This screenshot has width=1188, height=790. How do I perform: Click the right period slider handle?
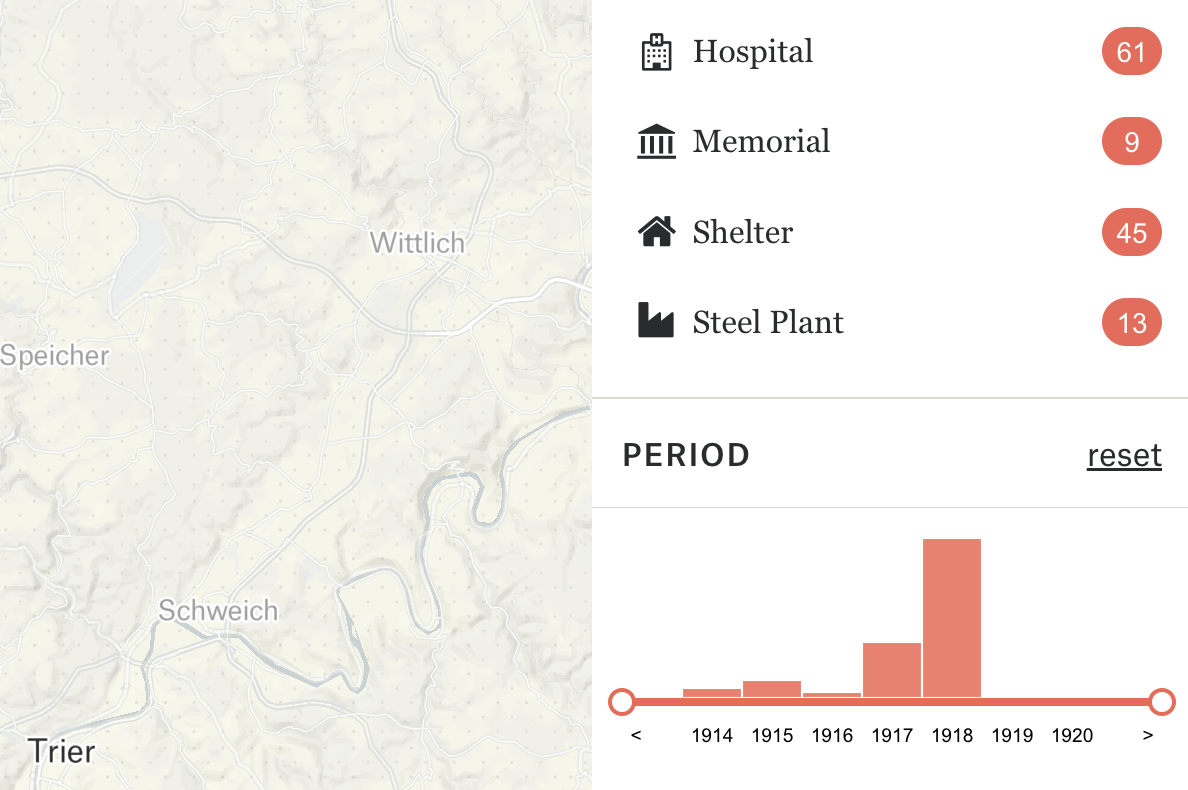pyautogui.click(x=1161, y=702)
